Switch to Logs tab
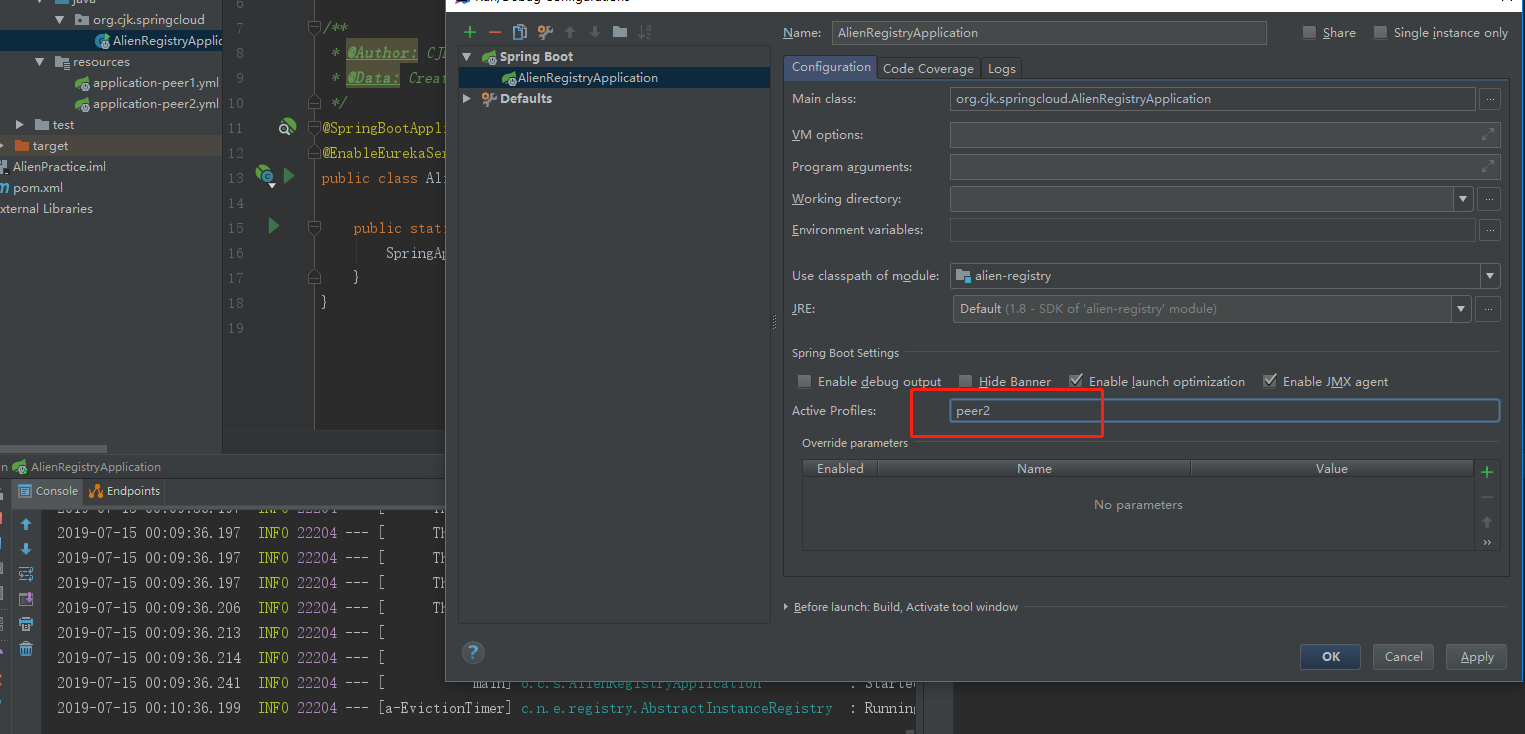This screenshot has width=1525, height=734. 1001,68
